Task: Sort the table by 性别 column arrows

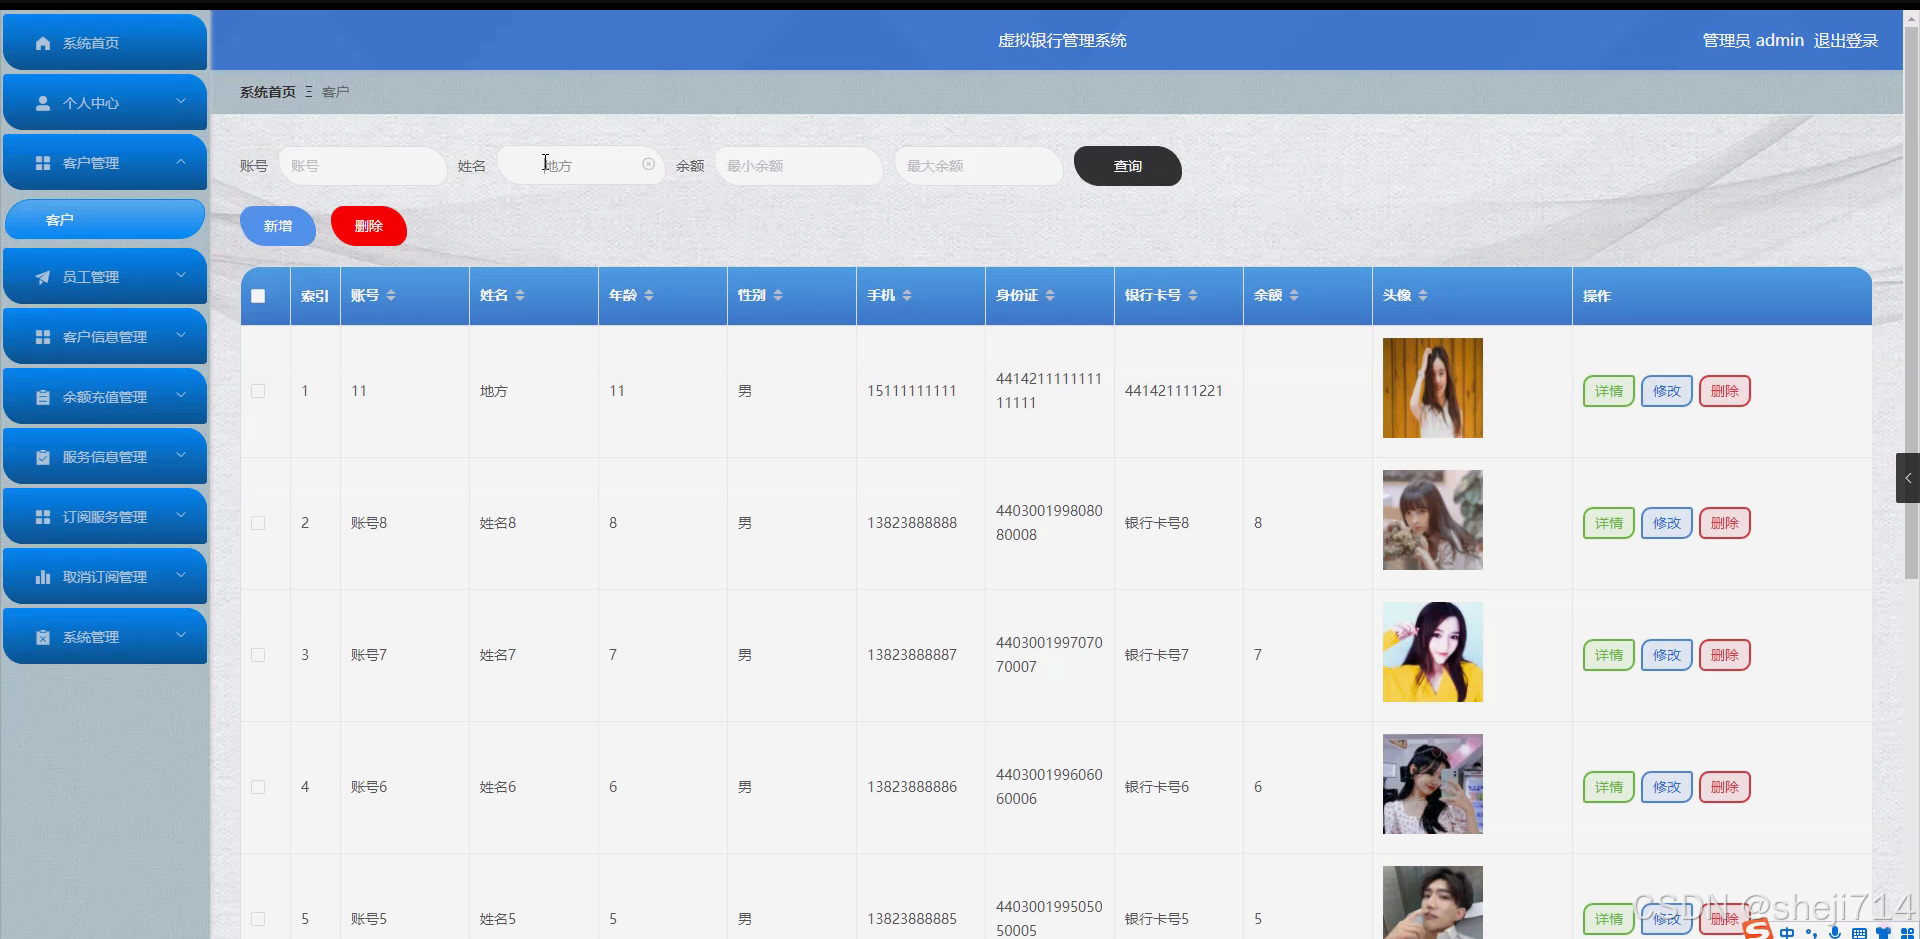Action: [778, 295]
